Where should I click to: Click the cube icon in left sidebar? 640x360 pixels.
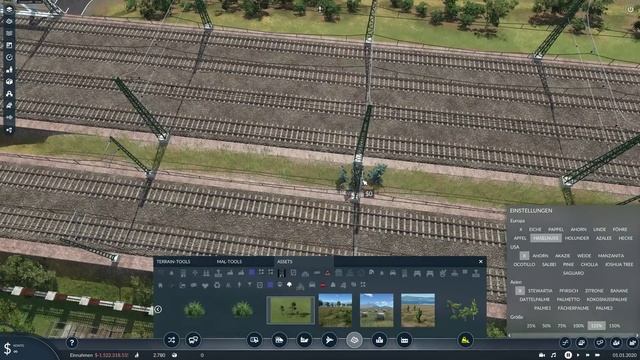point(9,82)
